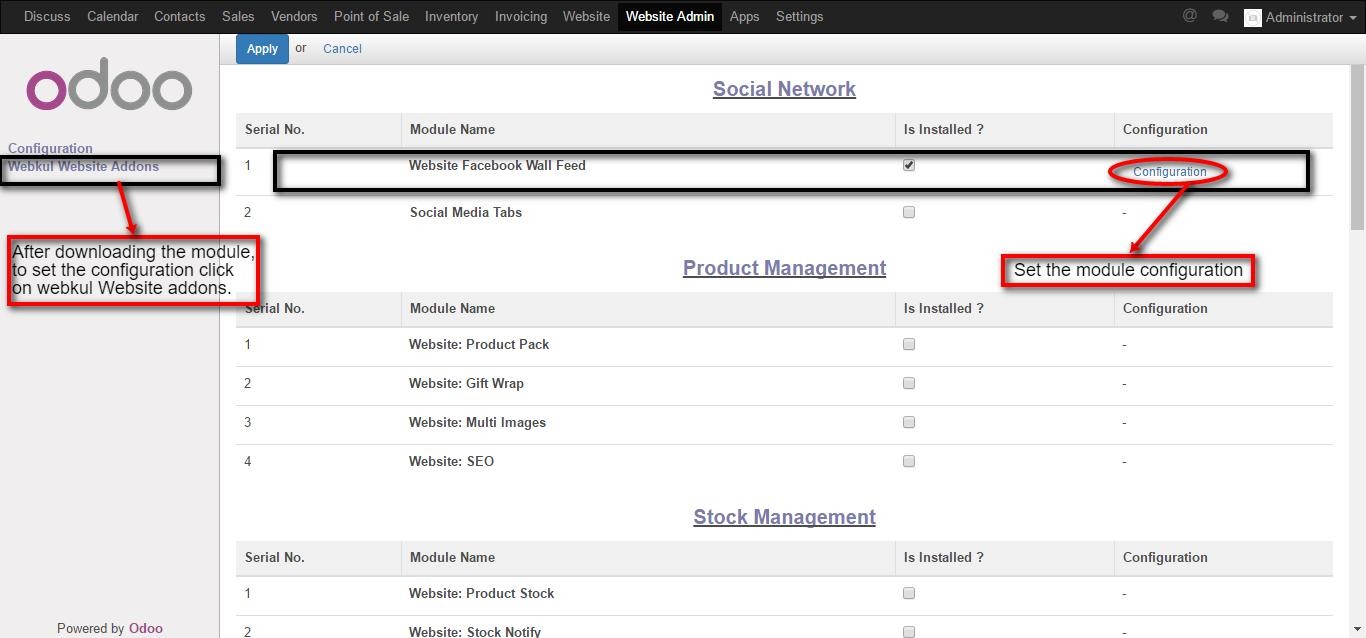Viewport: 1366px width, 638px height.
Task: Open the Contacts menu
Action: click(180, 16)
